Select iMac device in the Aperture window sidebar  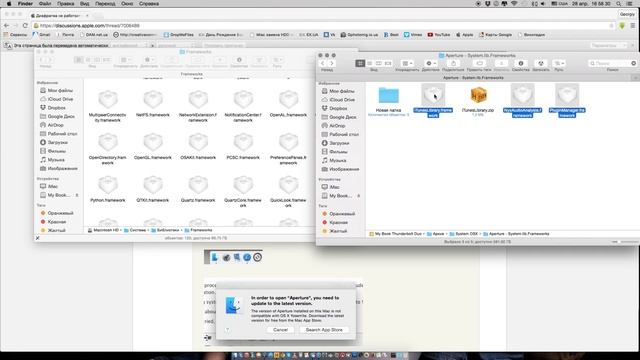click(331, 187)
